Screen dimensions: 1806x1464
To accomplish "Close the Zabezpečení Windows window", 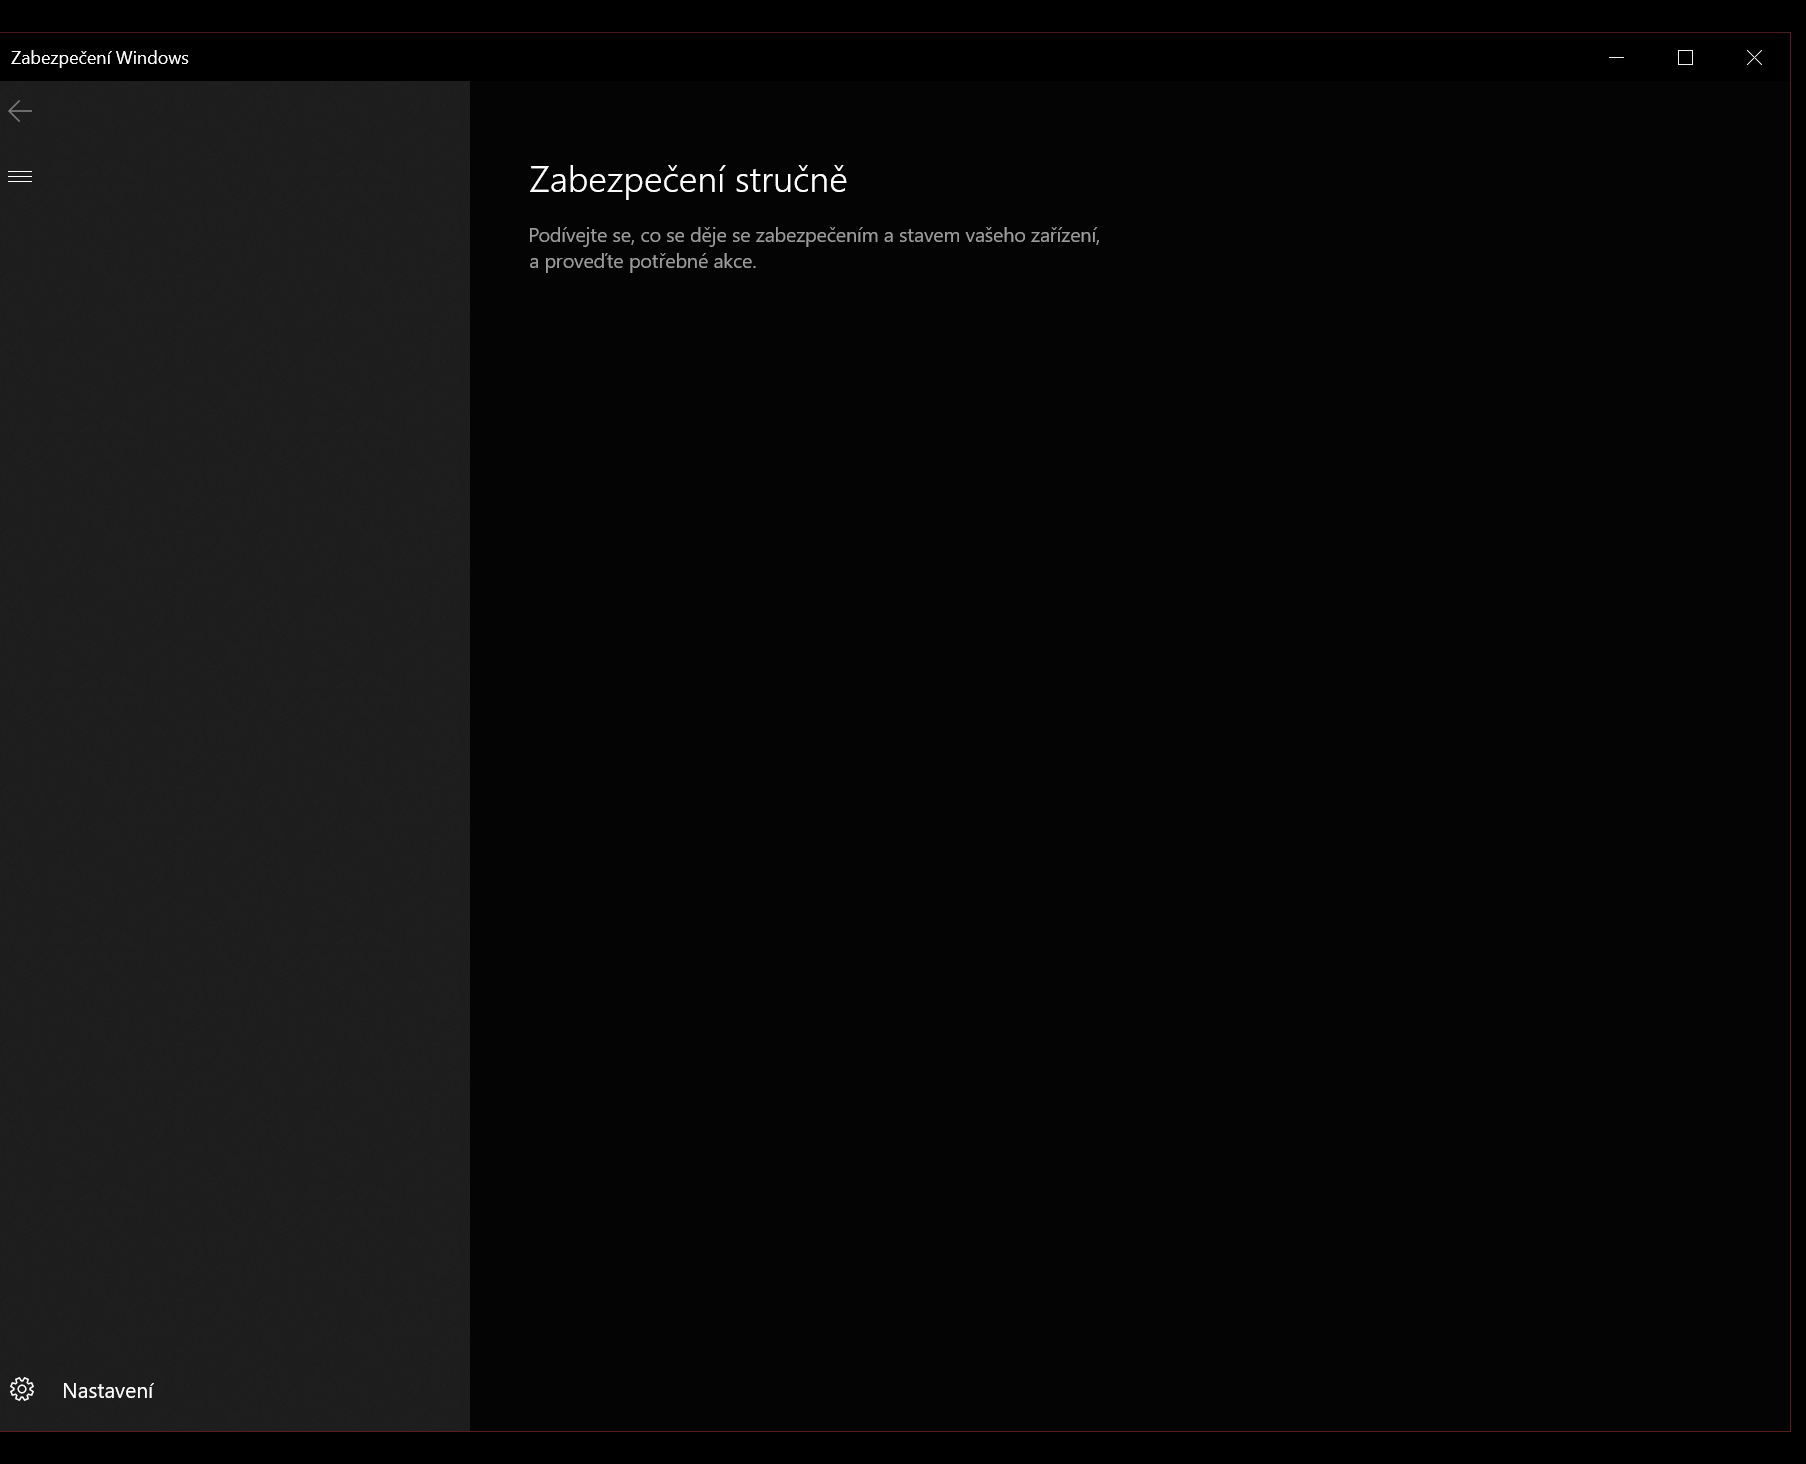I will coord(1754,58).
